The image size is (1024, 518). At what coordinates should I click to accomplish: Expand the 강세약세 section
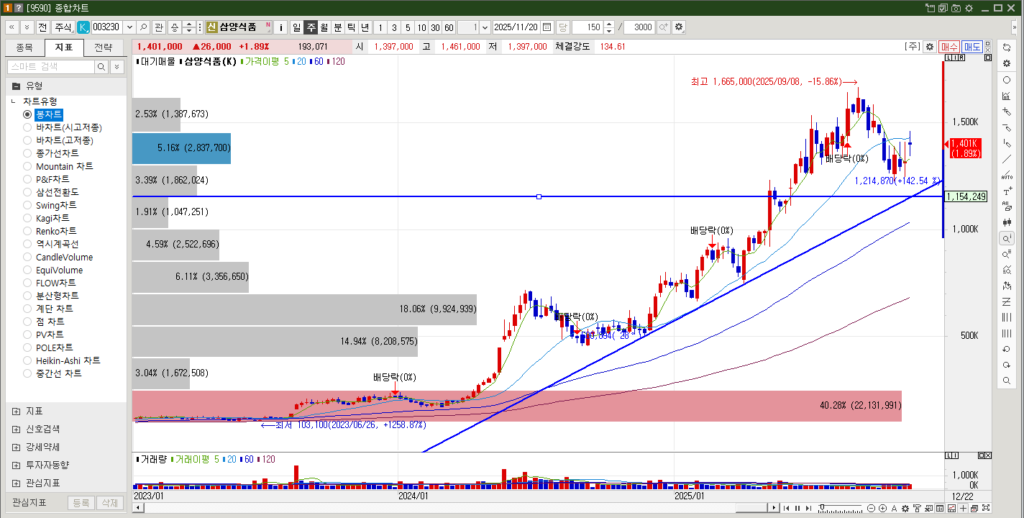click(x=16, y=447)
